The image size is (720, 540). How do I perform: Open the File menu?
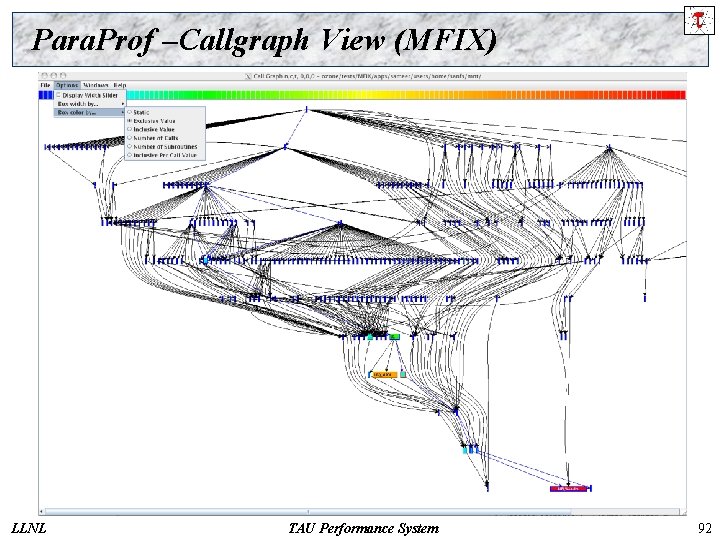coord(45,85)
